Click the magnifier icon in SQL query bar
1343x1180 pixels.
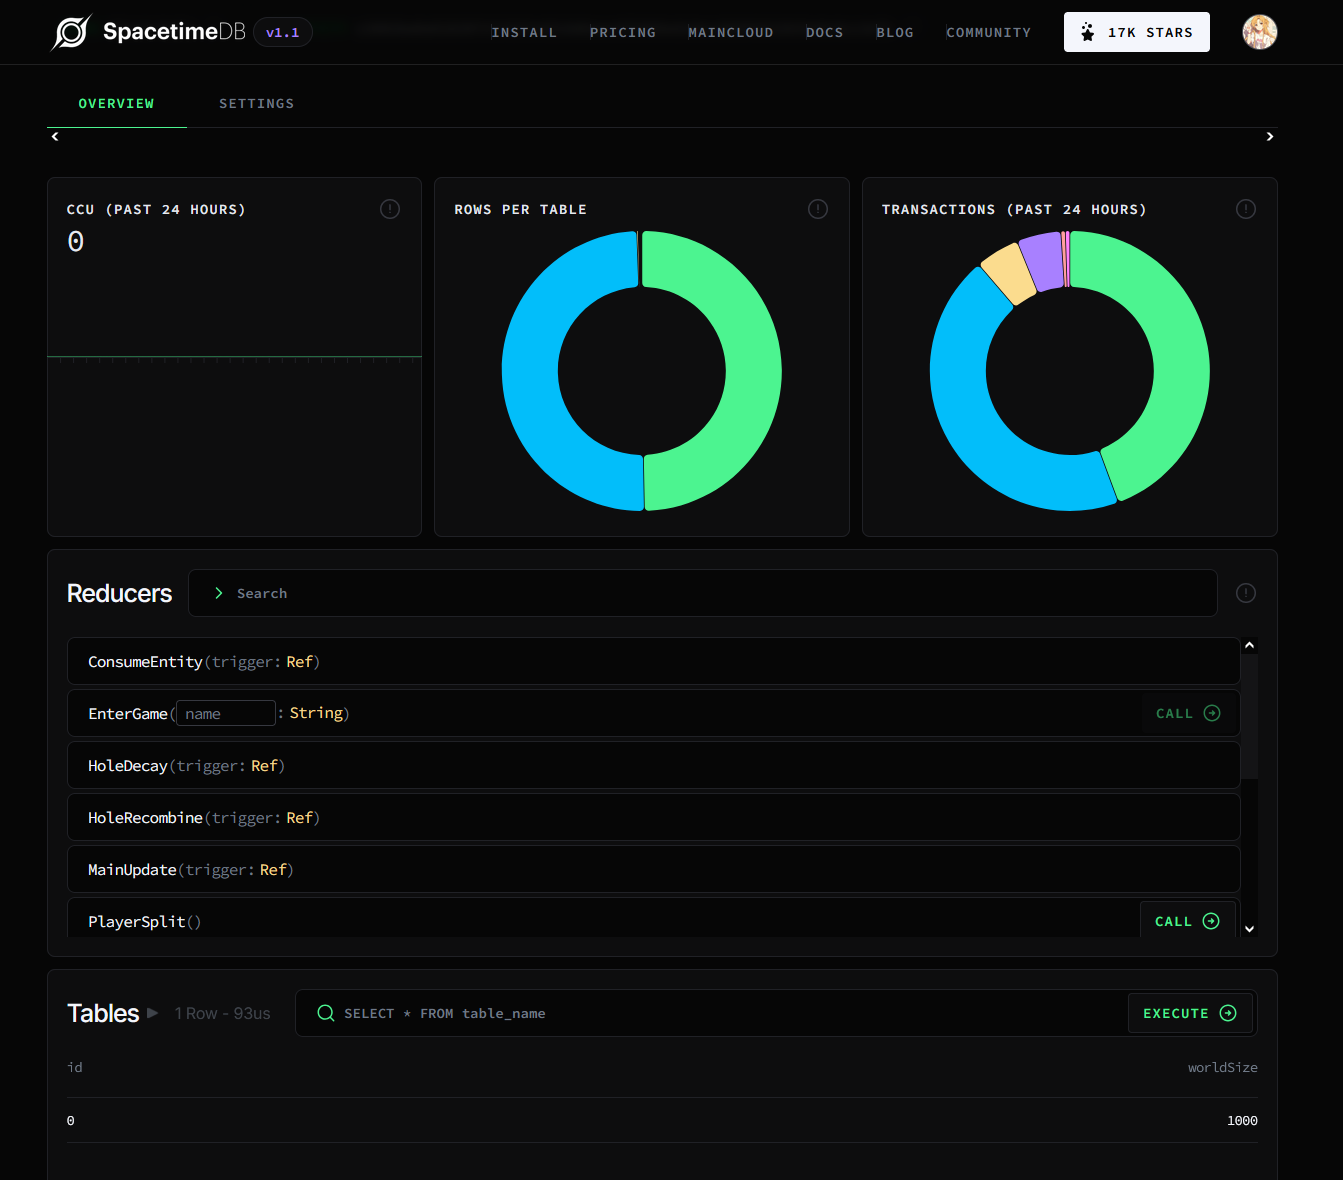325,1013
